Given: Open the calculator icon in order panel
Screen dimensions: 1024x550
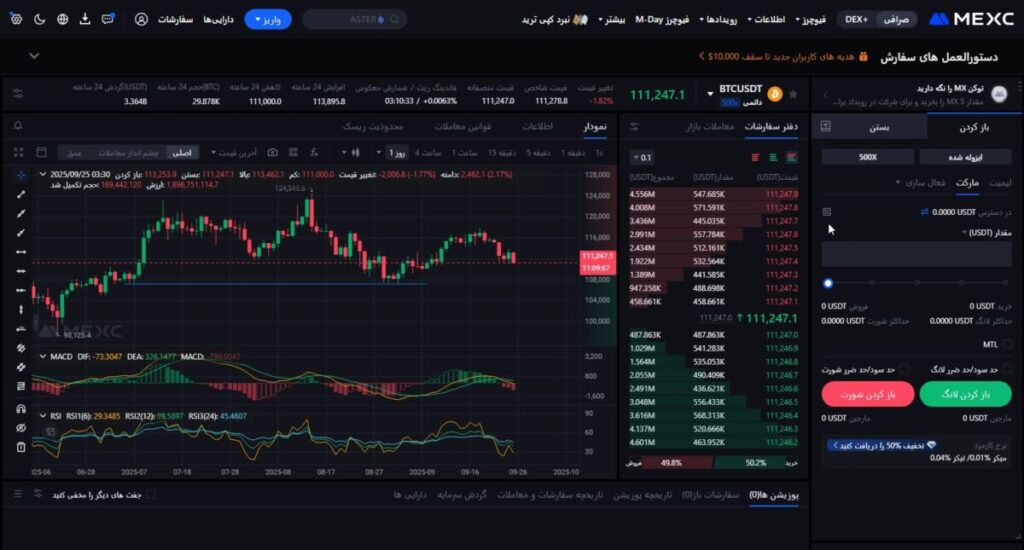Looking at the screenshot, I should coord(826,212).
